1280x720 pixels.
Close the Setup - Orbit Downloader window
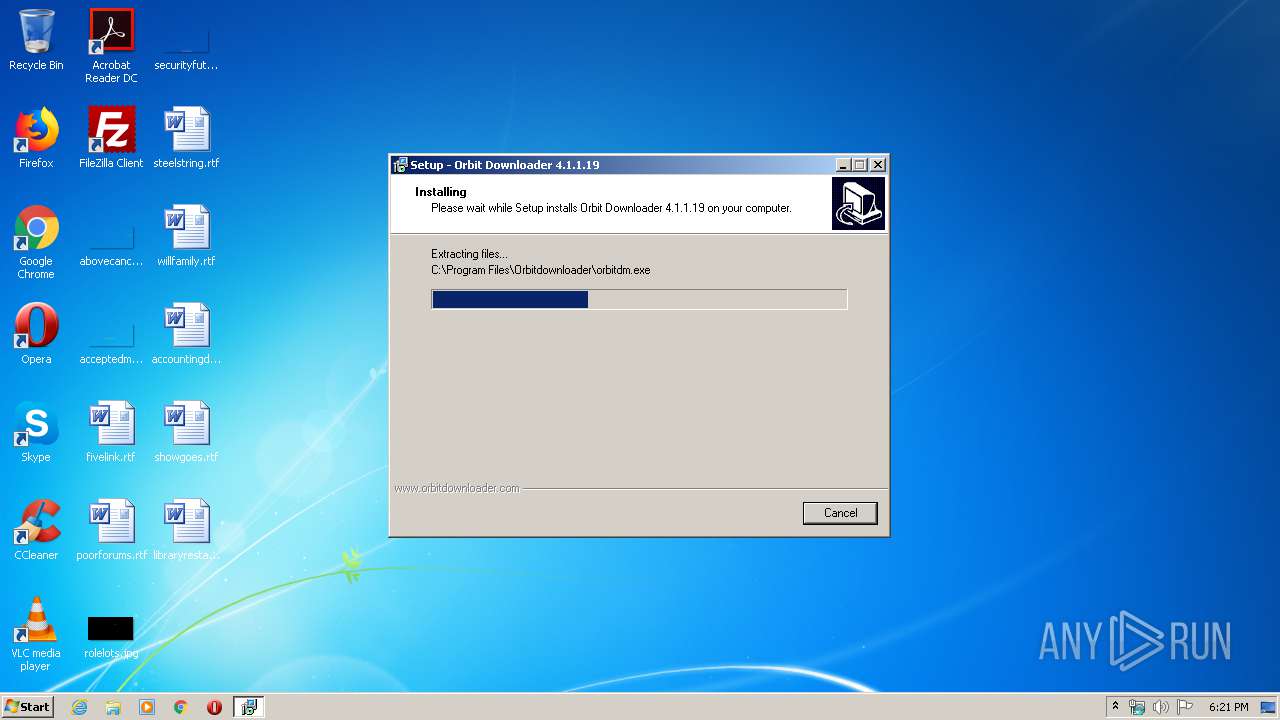click(x=878, y=165)
